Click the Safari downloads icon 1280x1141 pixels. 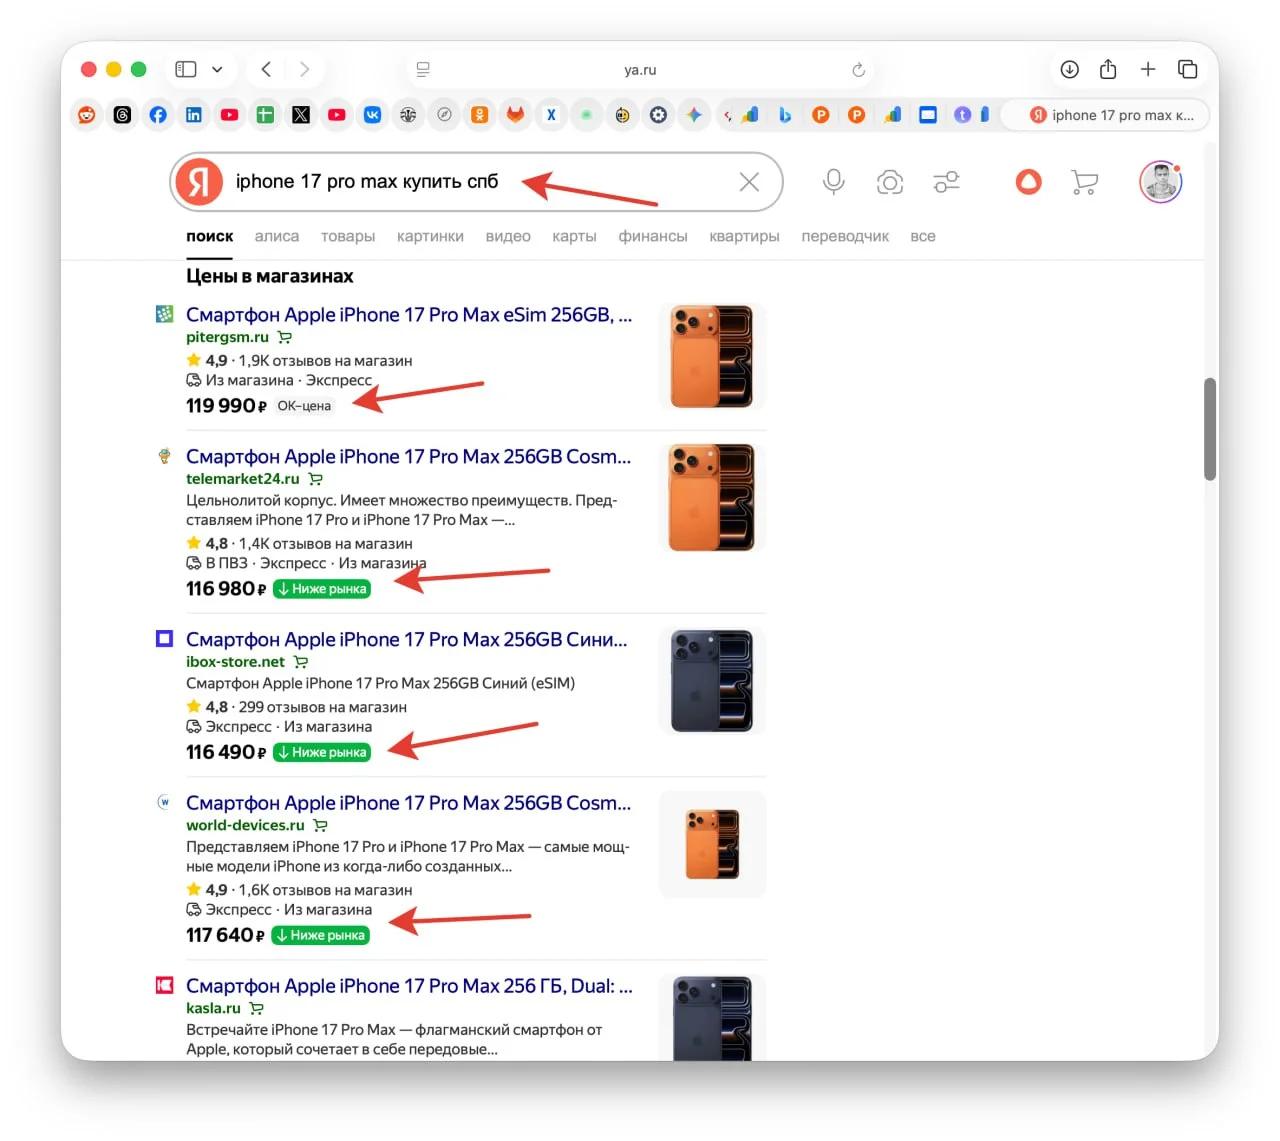pyautogui.click(x=1069, y=69)
